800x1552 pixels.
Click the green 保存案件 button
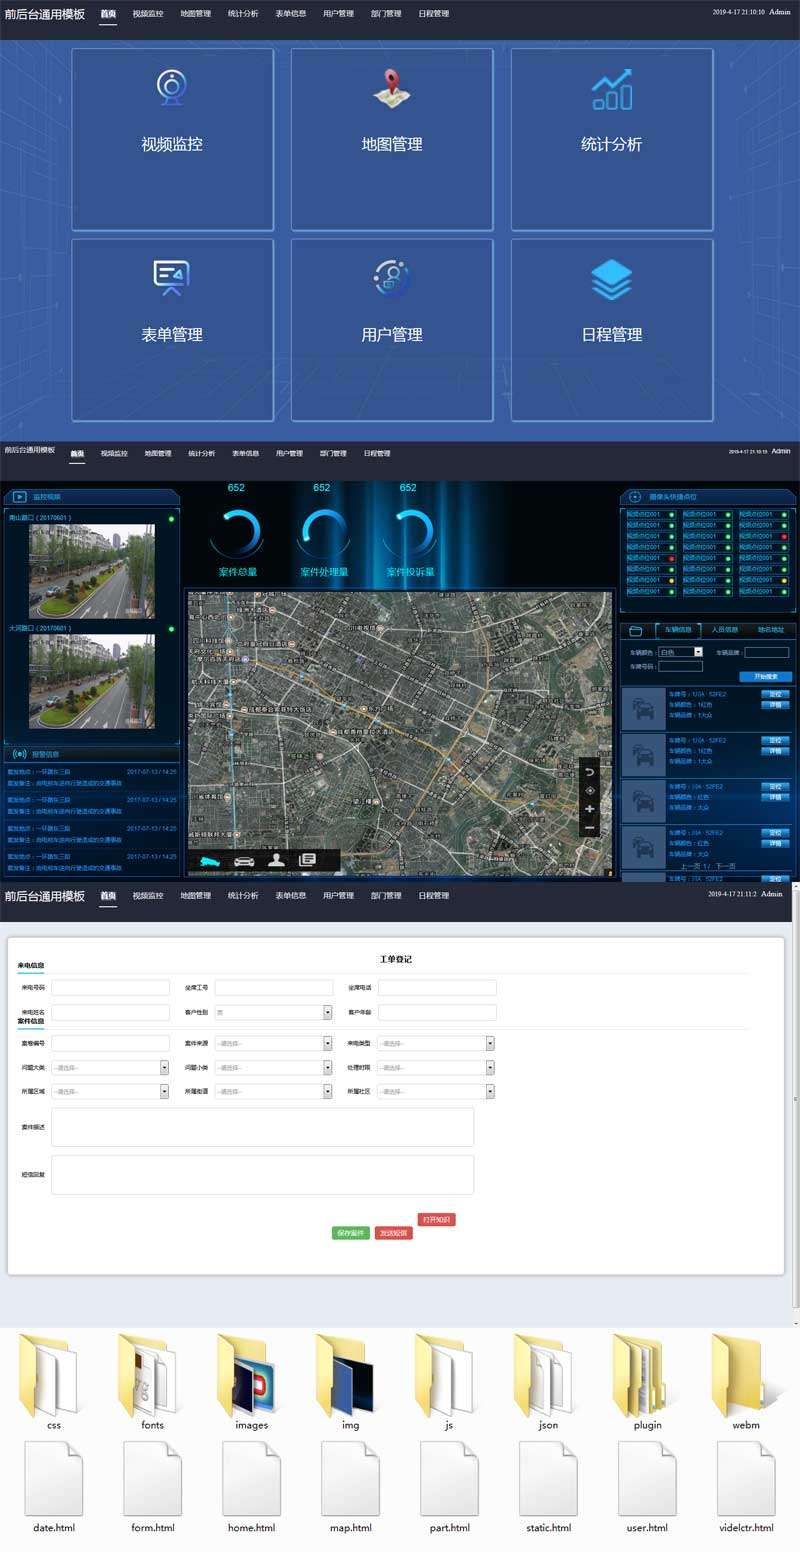[350, 1233]
